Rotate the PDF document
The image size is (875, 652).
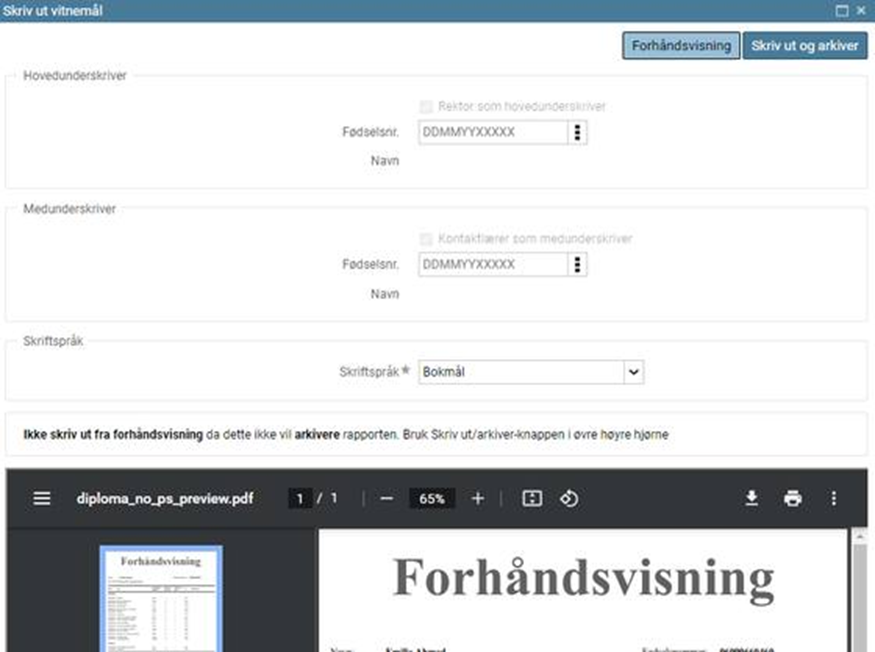[569, 498]
